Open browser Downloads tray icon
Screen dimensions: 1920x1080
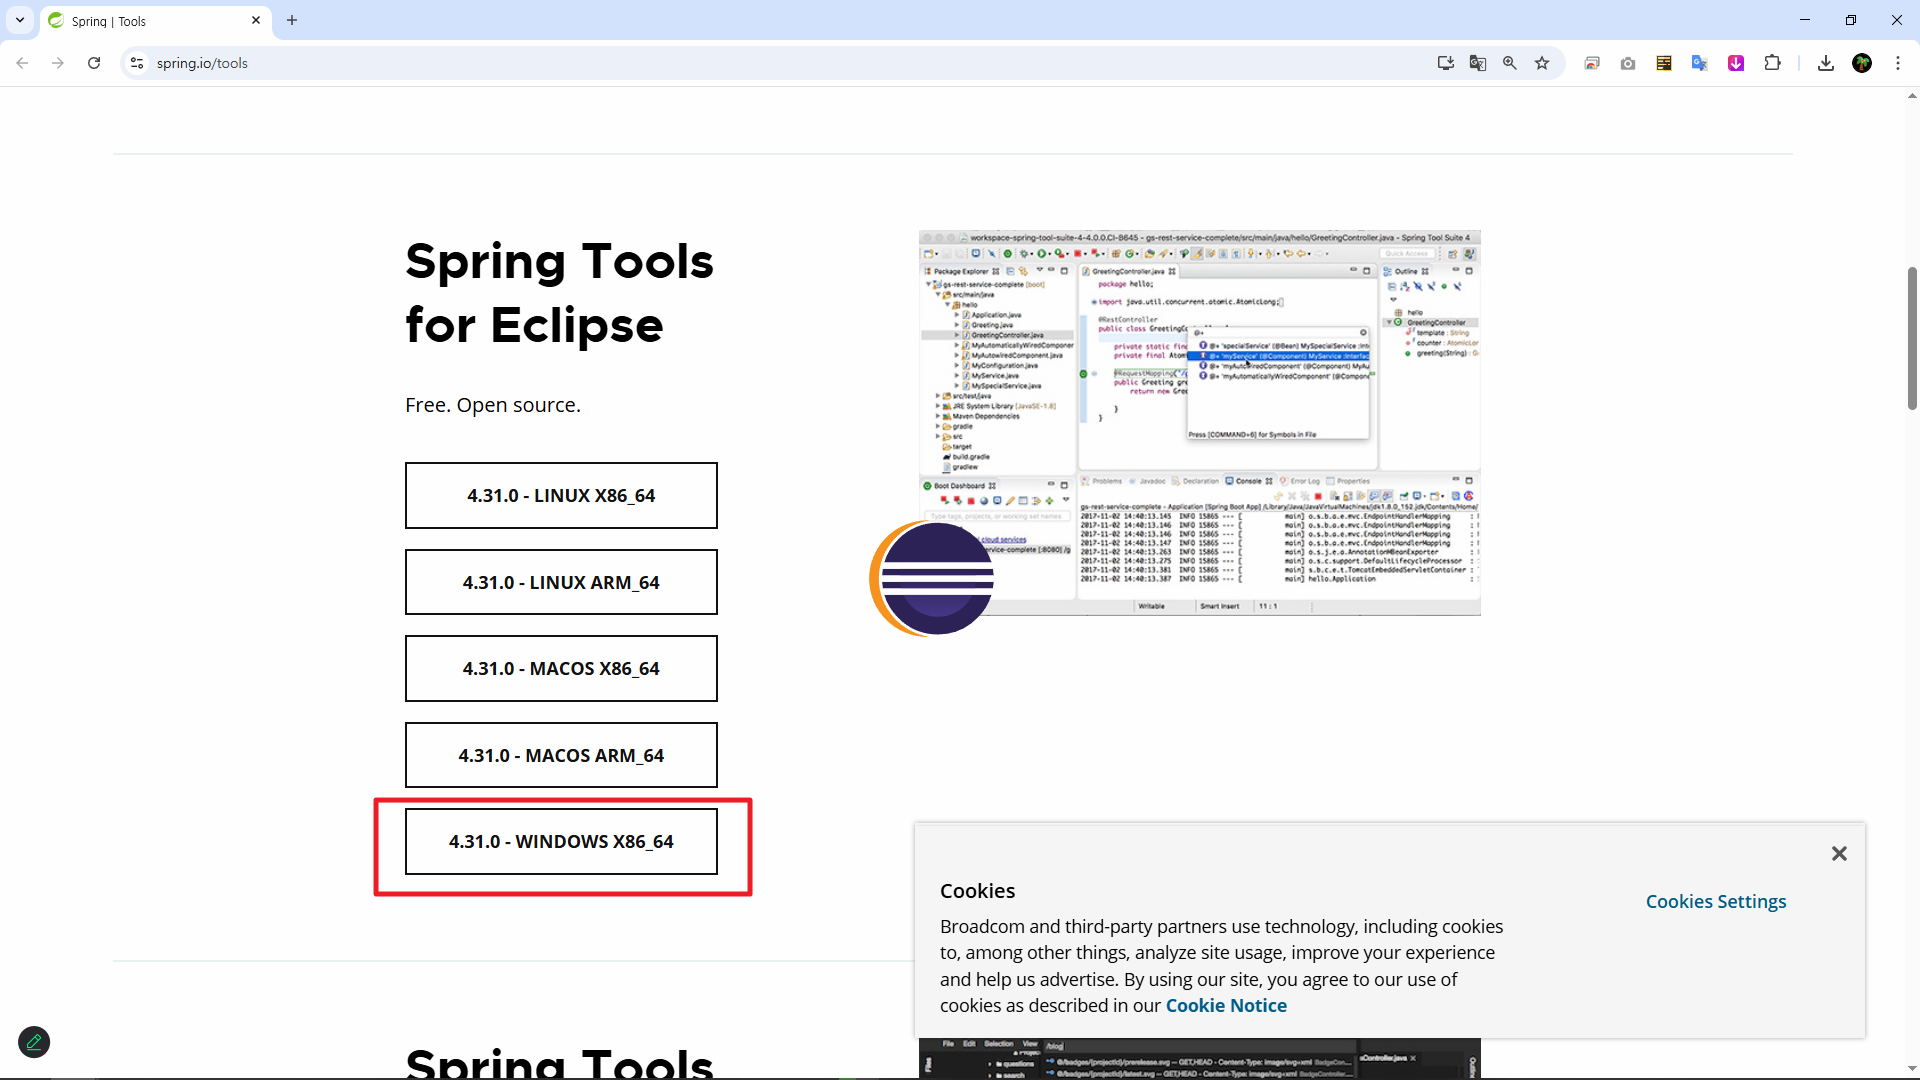tap(1826, 63)
